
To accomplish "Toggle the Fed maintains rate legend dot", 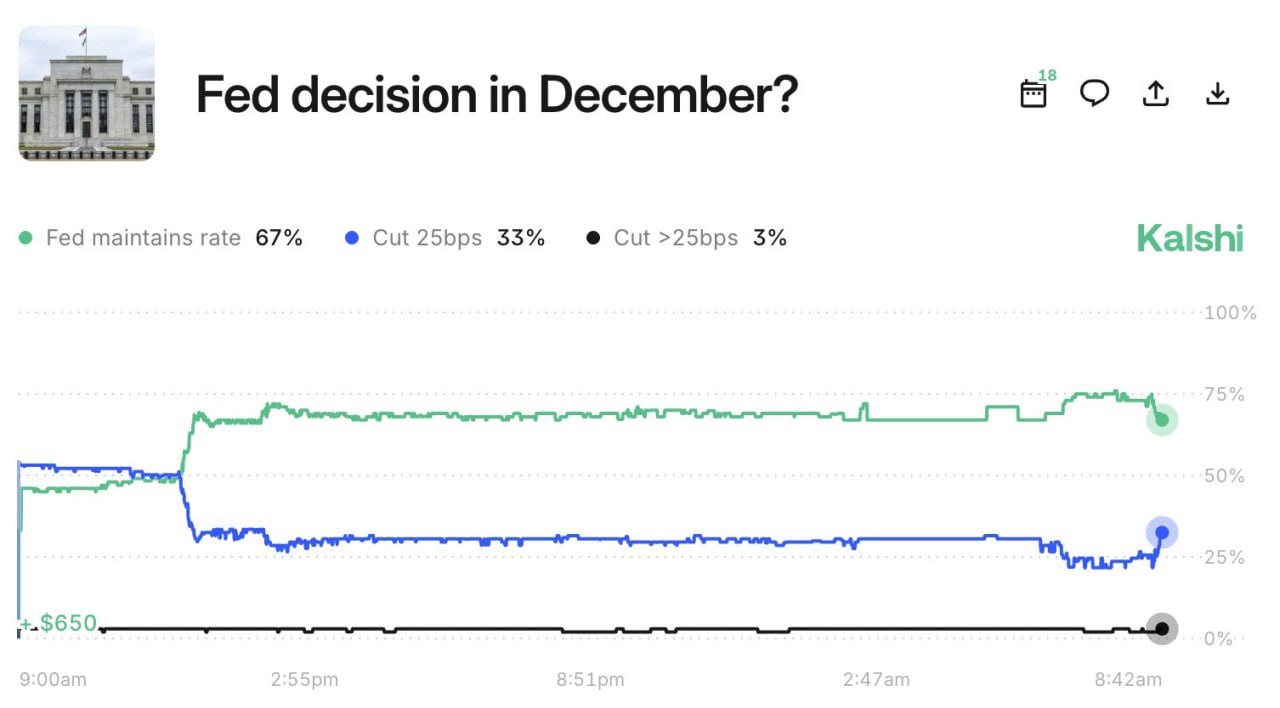I will point(26,238).
